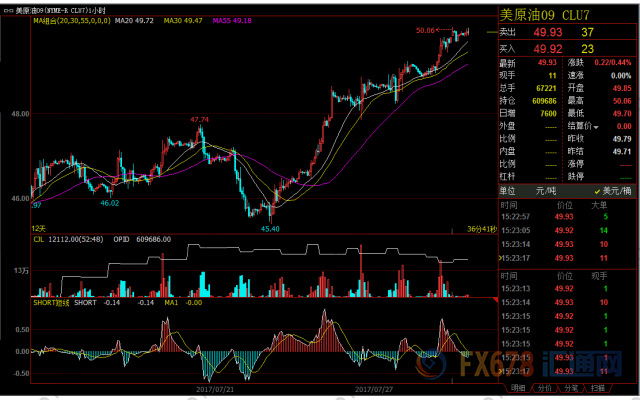The width and height of the screenshot is (640, 400).
Task: Switch to the 分价 tab
Action: [545, 387]
